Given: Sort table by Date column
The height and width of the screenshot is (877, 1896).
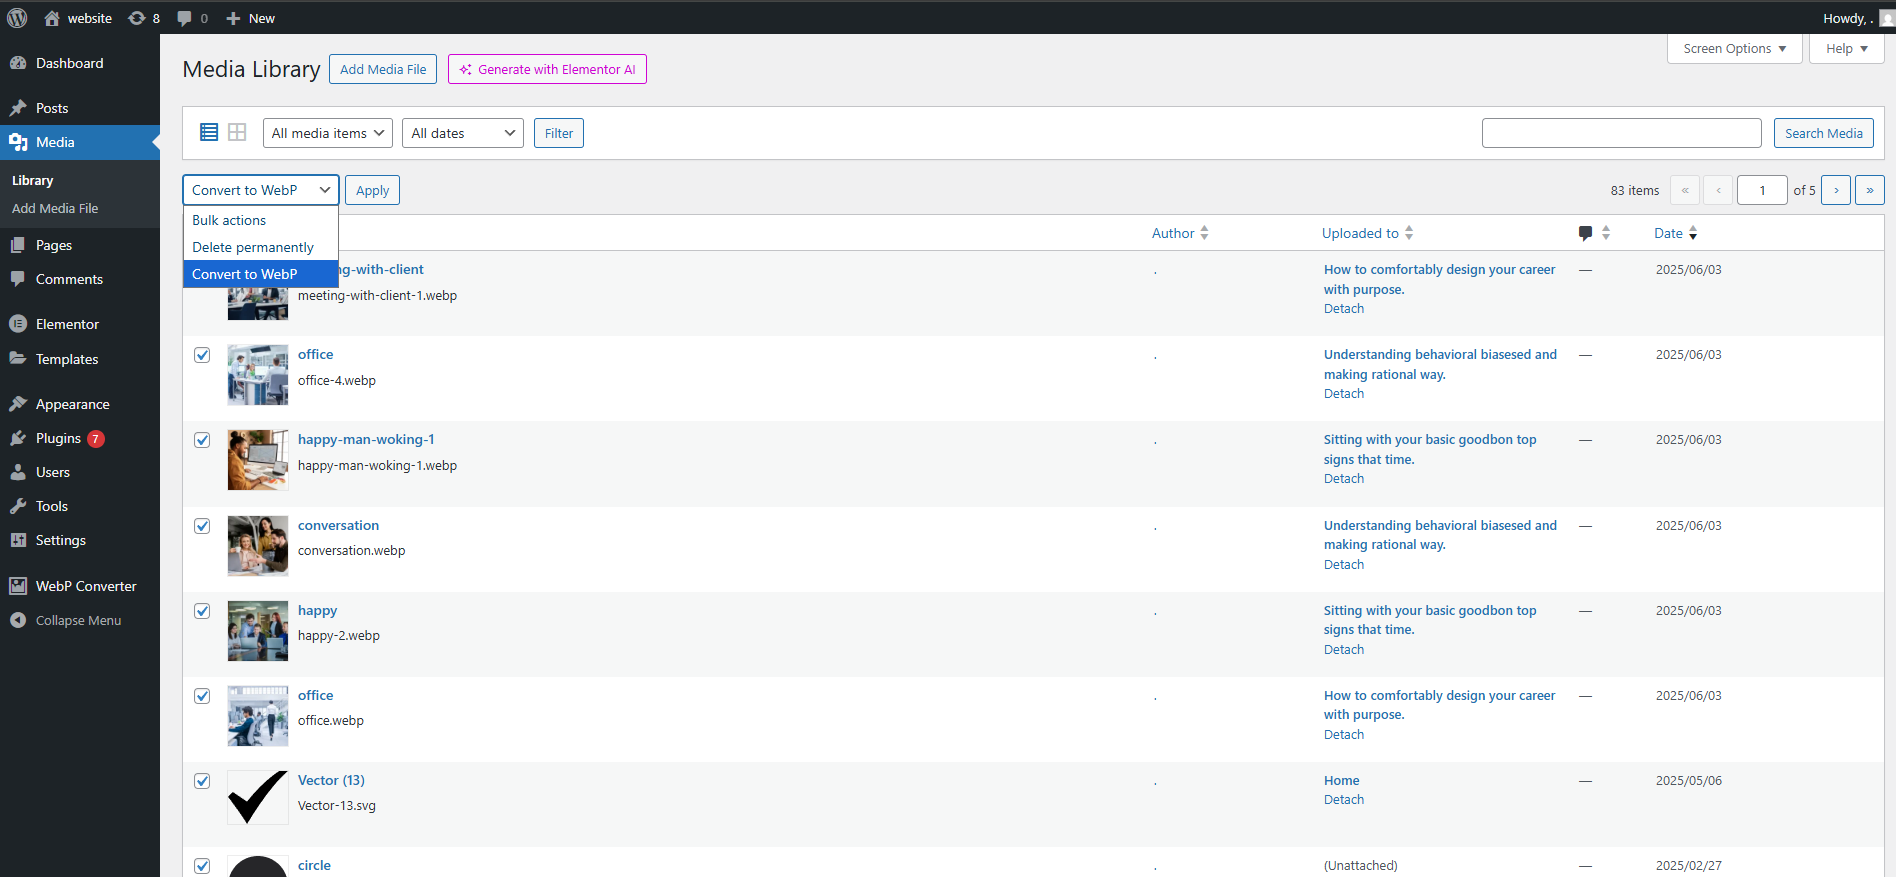Looking at the screenshot, I should pos(1676,233).
